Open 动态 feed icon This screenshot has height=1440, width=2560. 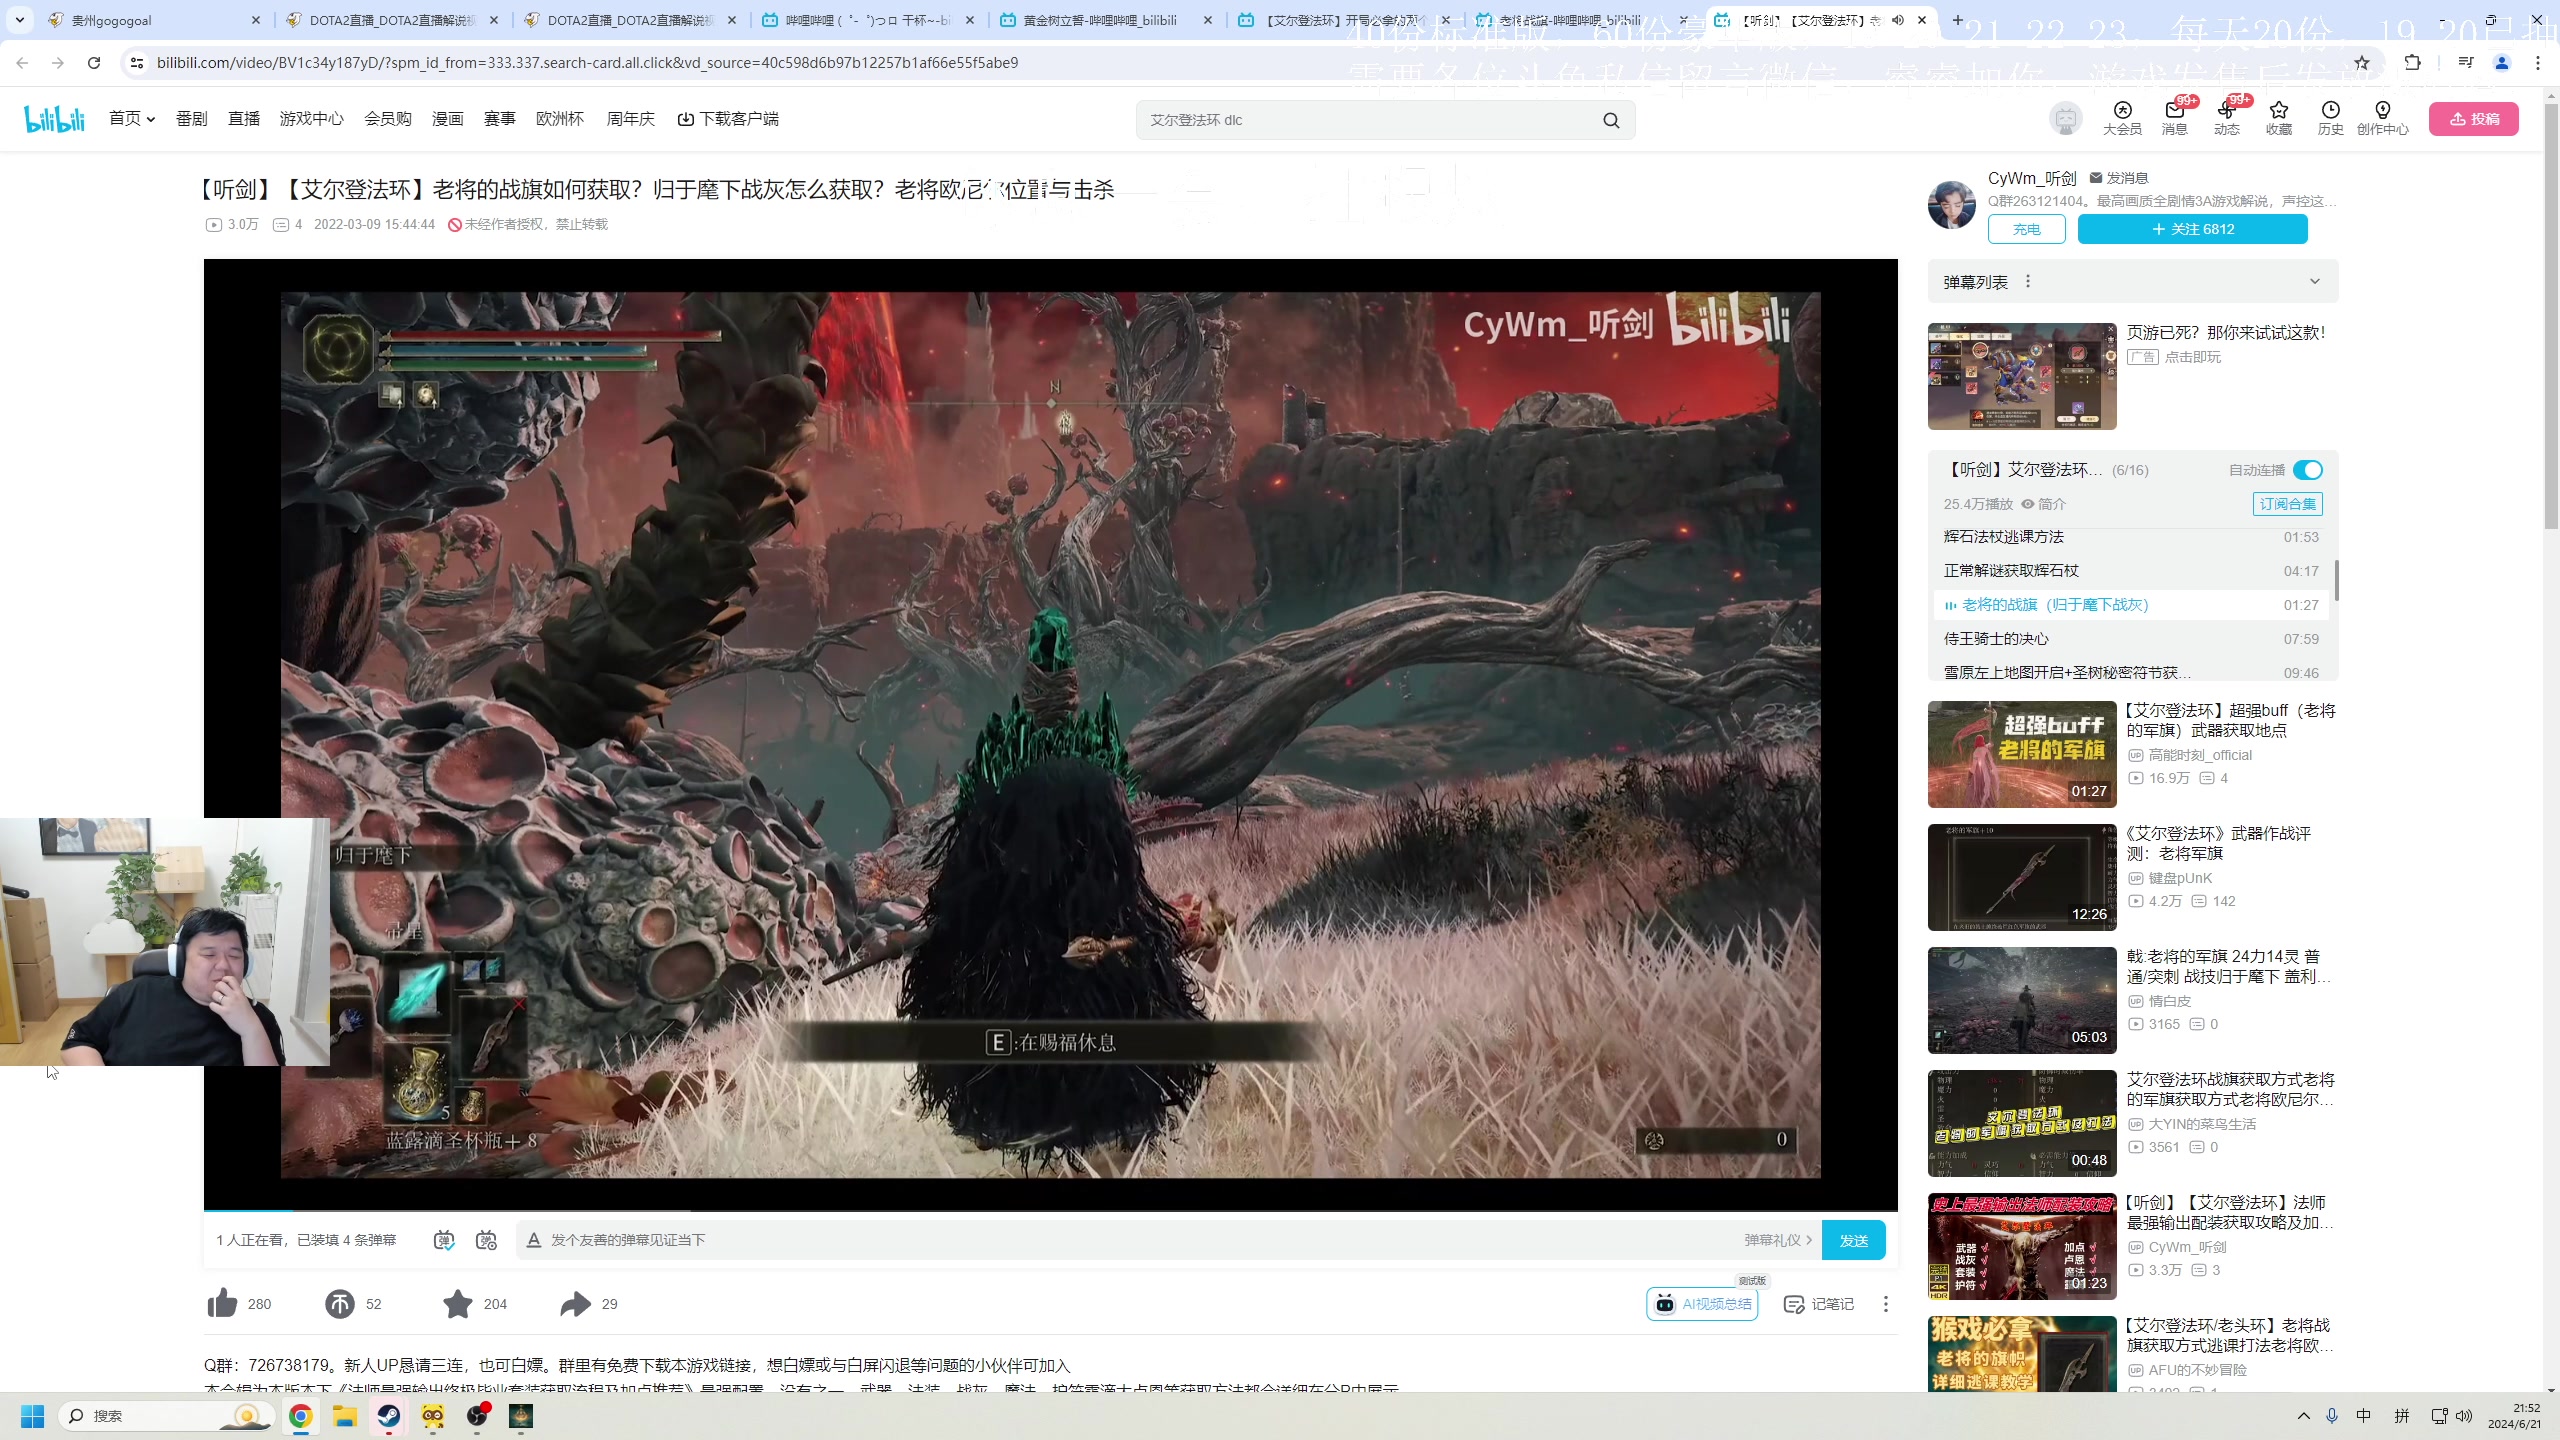click(2226, 118)
